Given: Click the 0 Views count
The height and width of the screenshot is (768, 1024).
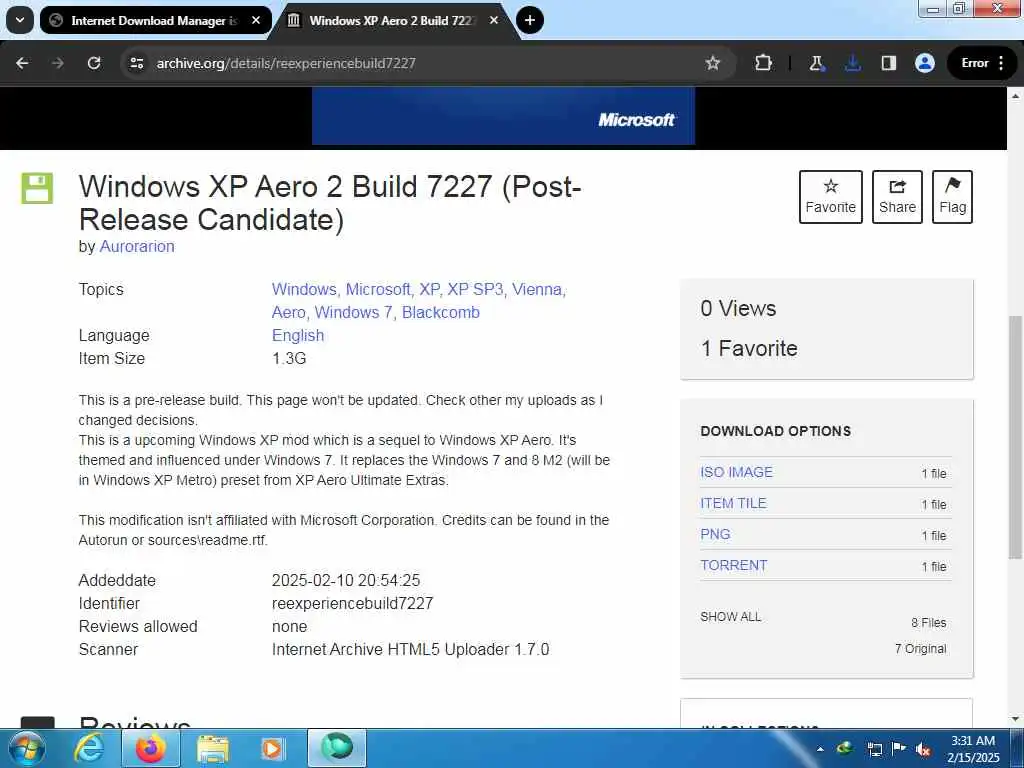Looking at the screenshot, I should 739,308.
